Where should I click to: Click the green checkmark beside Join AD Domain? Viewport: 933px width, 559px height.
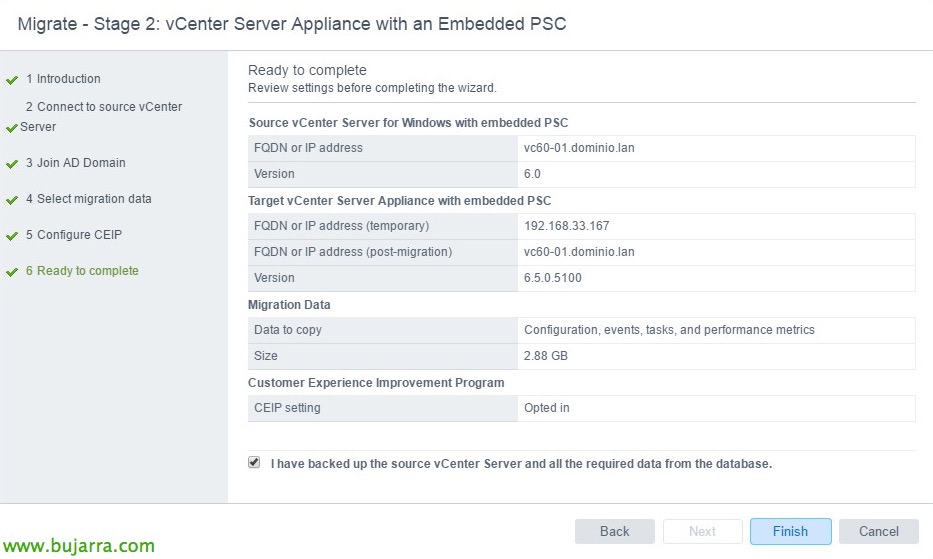(x=12, y=164)
